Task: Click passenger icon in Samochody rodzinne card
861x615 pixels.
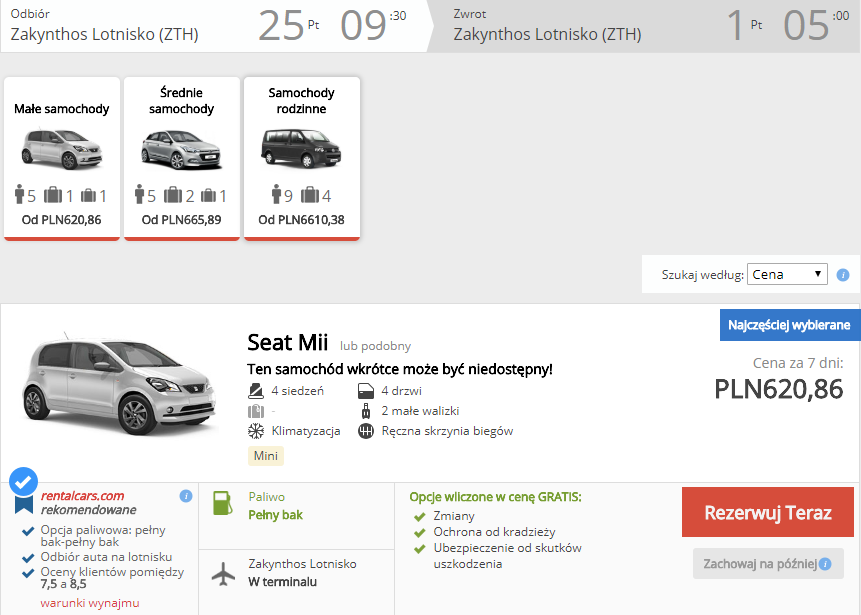Action: pyautogui.click(x=276, y=194)
